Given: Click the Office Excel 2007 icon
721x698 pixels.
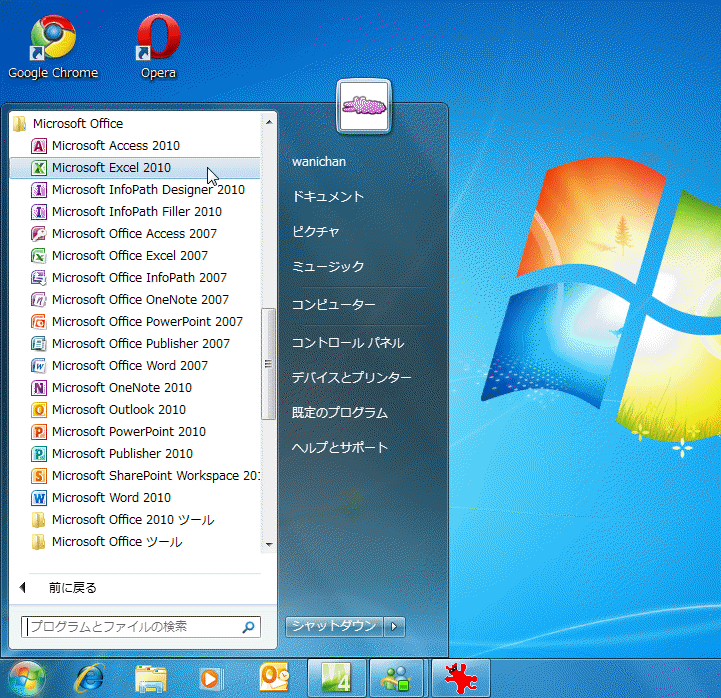Looking at the screenshot, I should point(39,256).
